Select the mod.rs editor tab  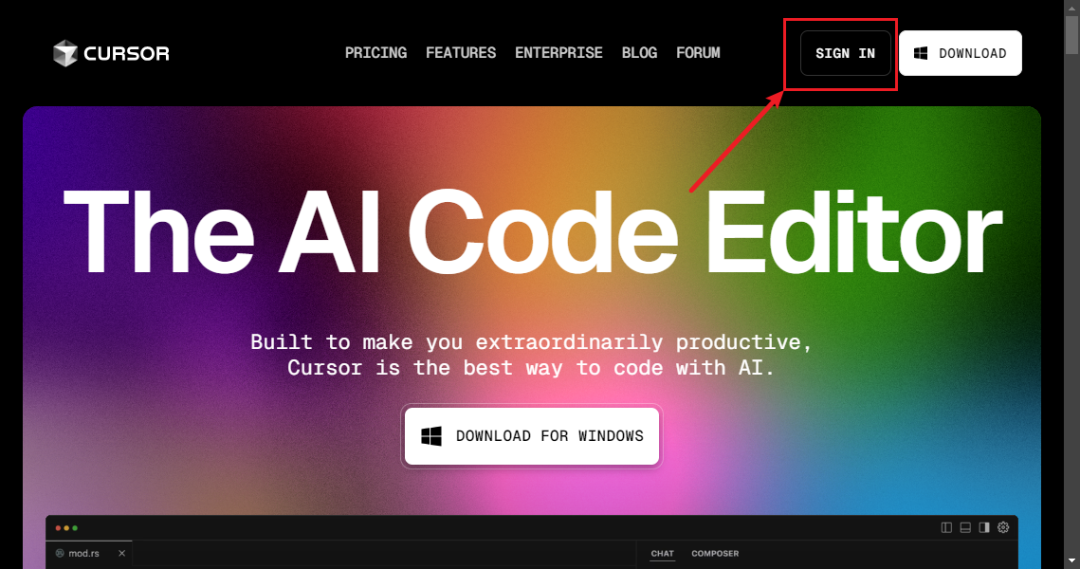click(89, 553)
